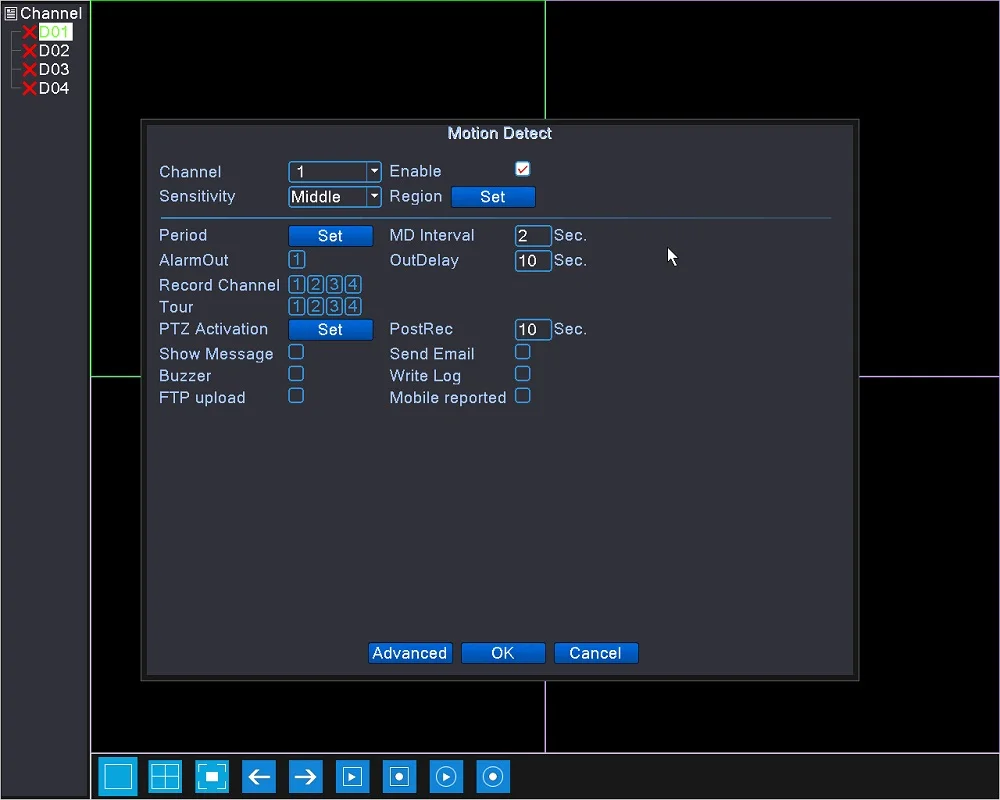Screen dimensions: 1000x800
Task: Turn on the Buzzer checkbox
Action: [x=296, y=374]
